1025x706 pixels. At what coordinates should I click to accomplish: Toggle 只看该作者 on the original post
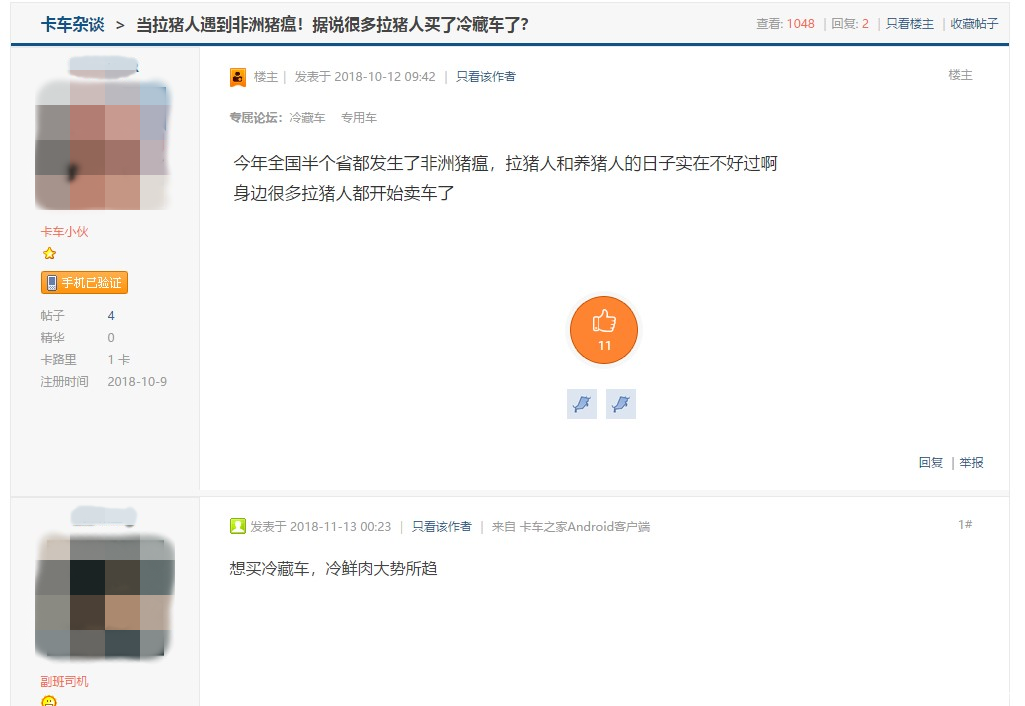pos(486,77)
